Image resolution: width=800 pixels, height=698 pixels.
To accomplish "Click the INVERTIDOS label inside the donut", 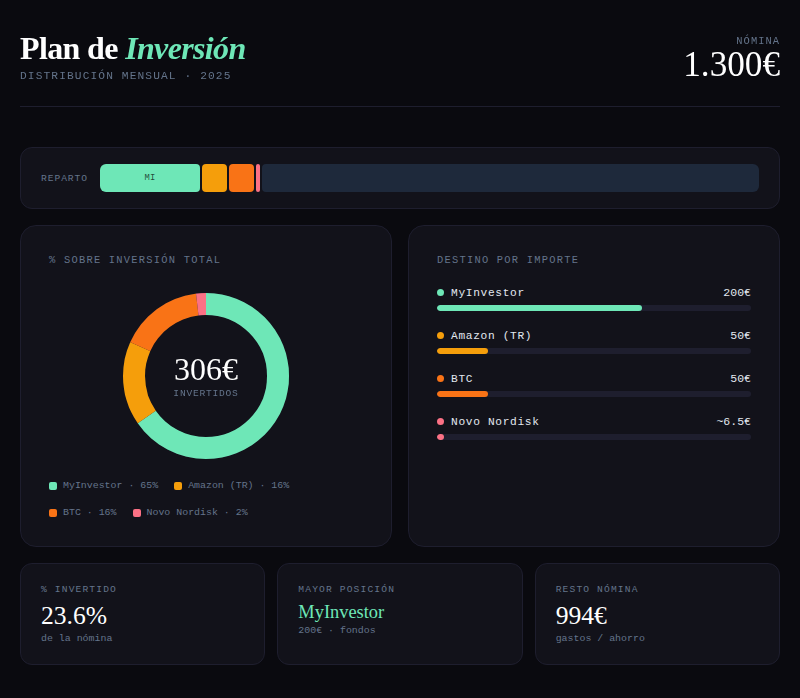I will [x=206, y=393].
